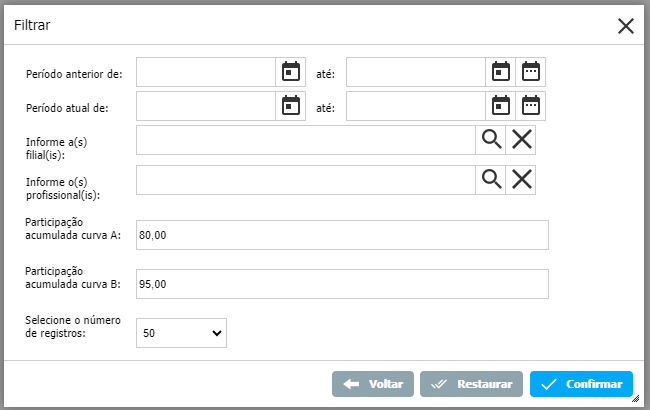Edit Participação acumulada curva A value

click(x=342, y=235)
